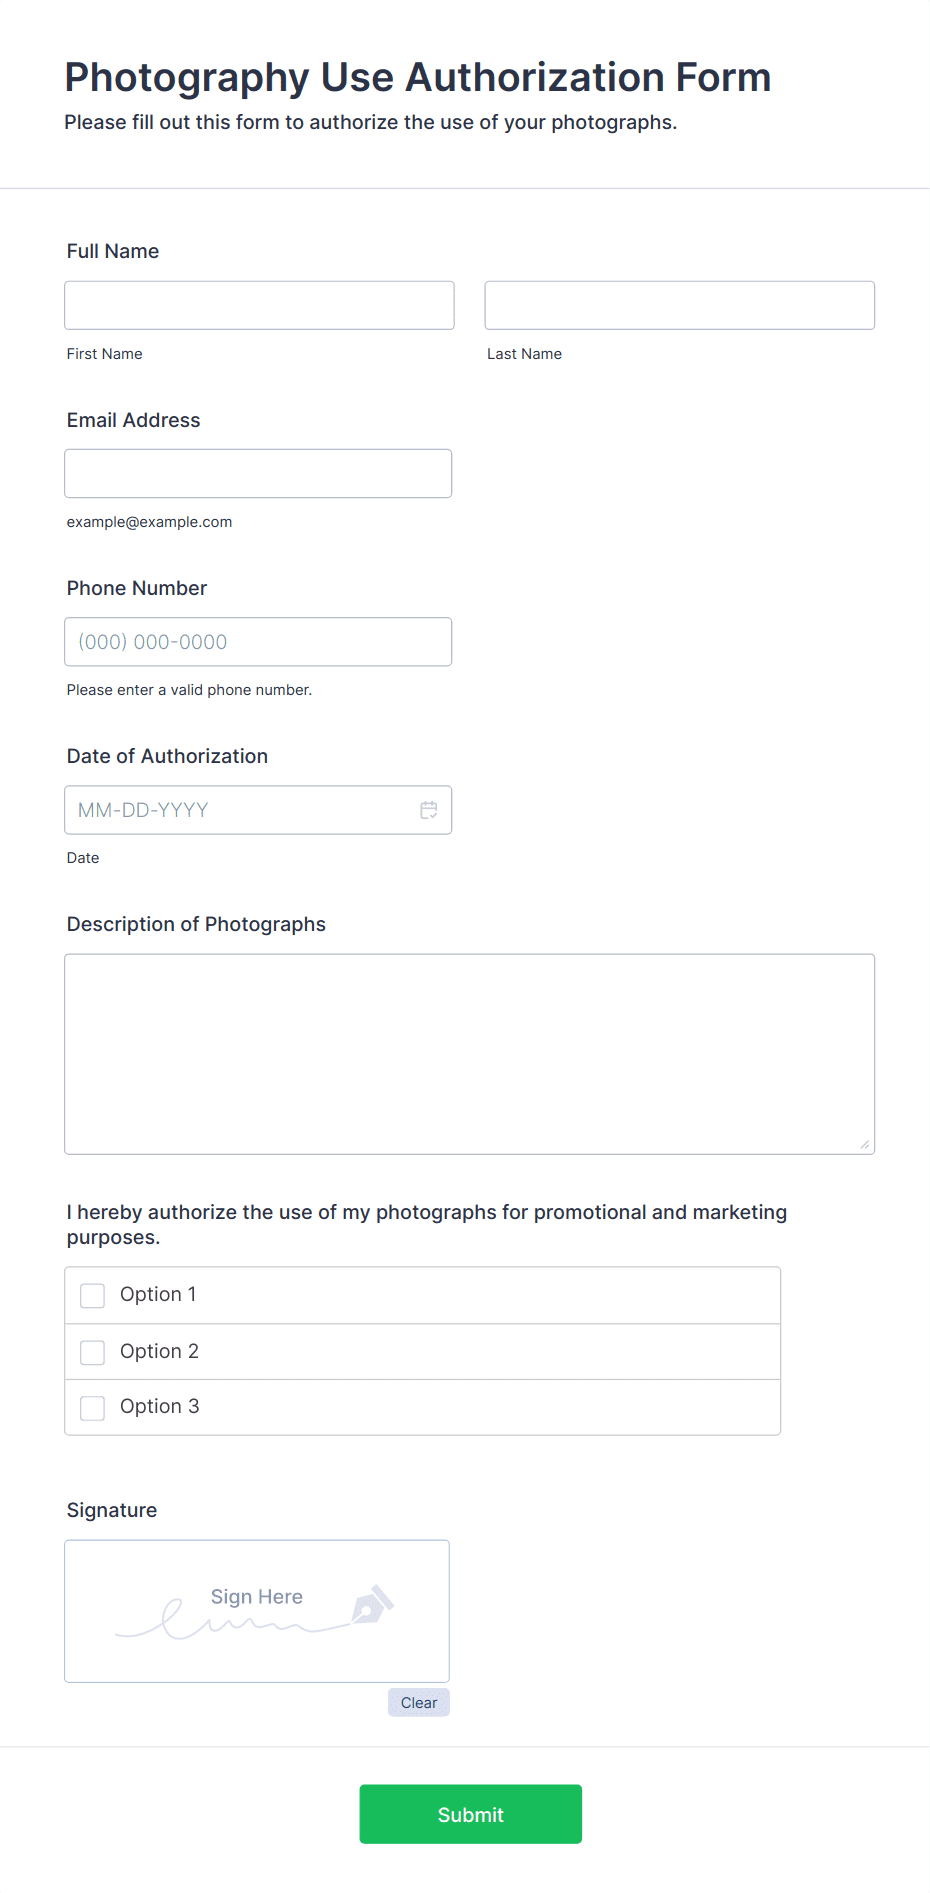Select the Option 1 label text
The width and height of the screenshot is (930, 1893).
coord(158,1294)
